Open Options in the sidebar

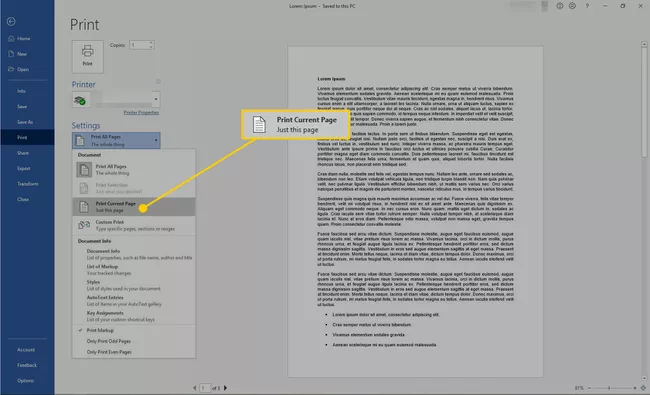[25, 380]
